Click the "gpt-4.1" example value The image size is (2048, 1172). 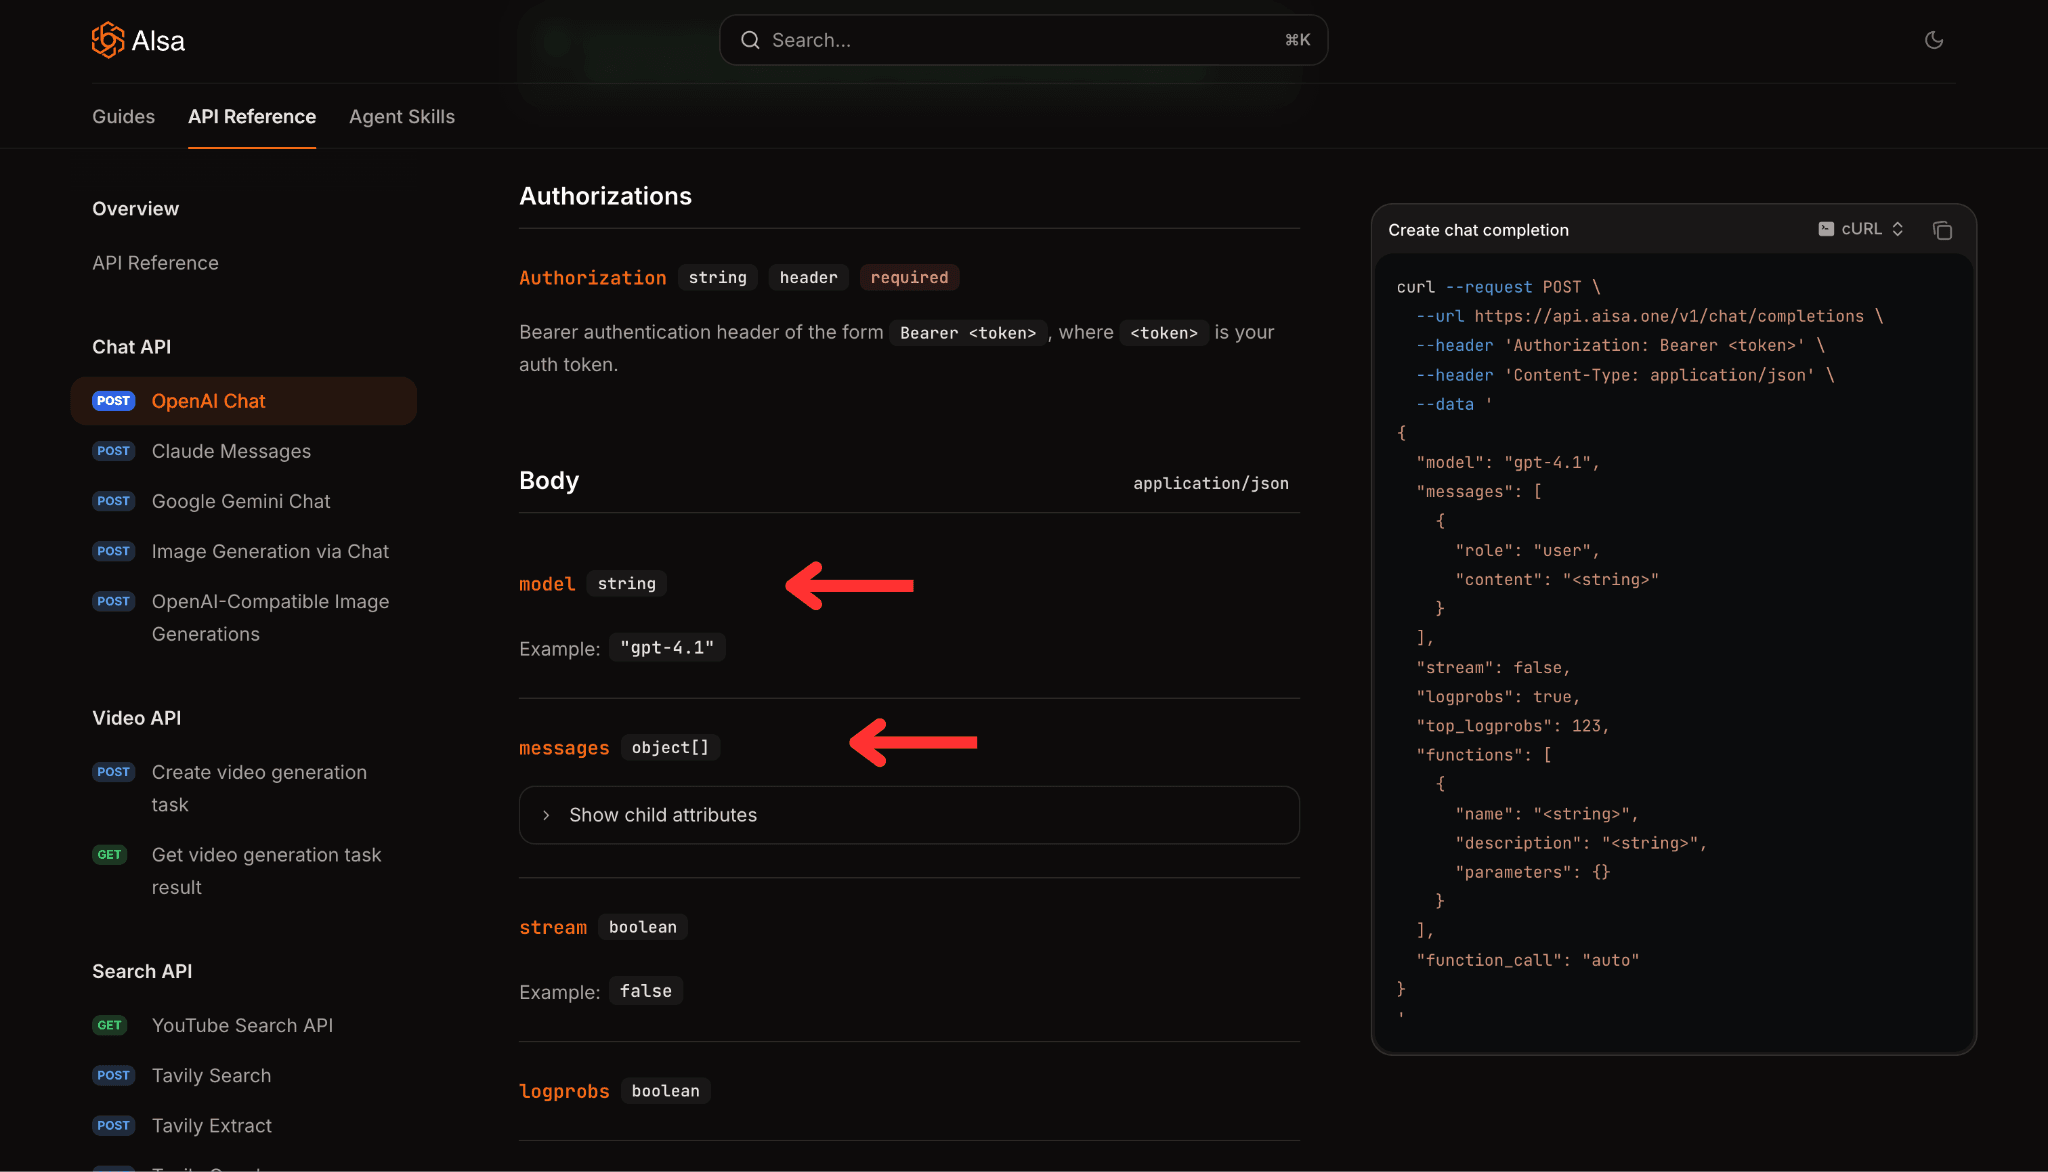pyautogui.click(x=667, y=648)
